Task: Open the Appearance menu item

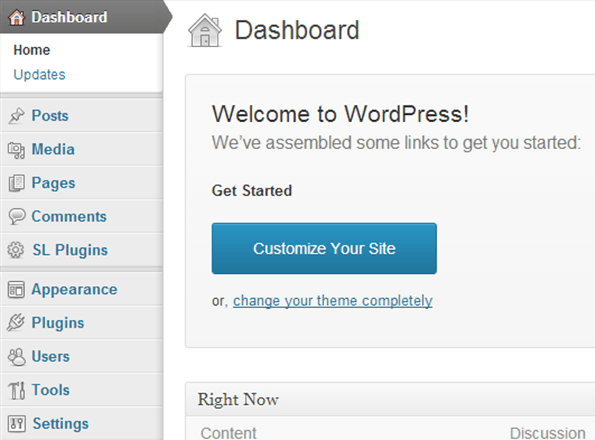Action: point(74,289)
